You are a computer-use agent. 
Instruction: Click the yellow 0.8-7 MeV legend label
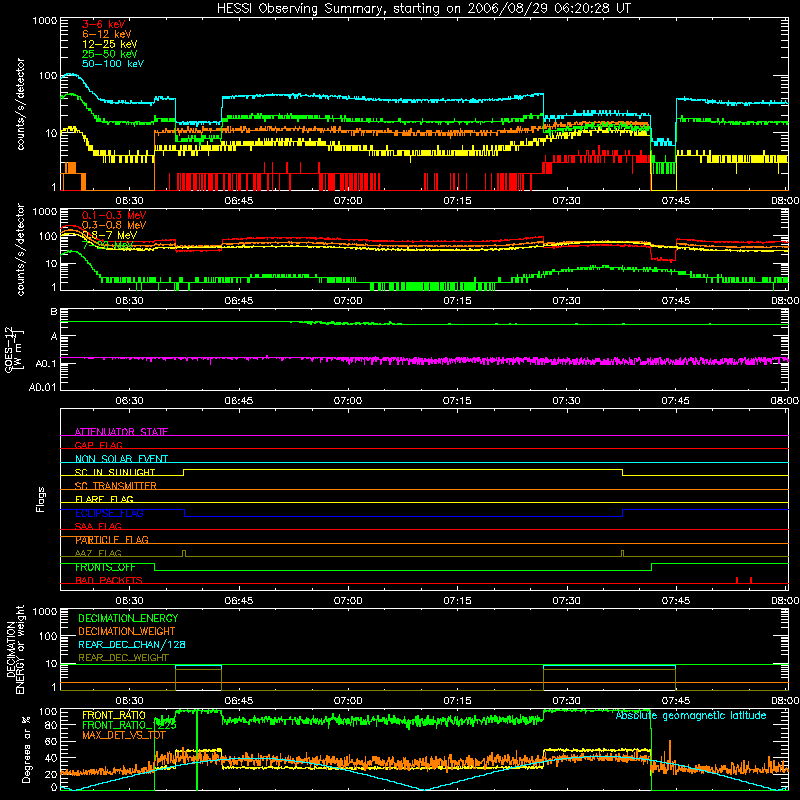pos(109,235)
